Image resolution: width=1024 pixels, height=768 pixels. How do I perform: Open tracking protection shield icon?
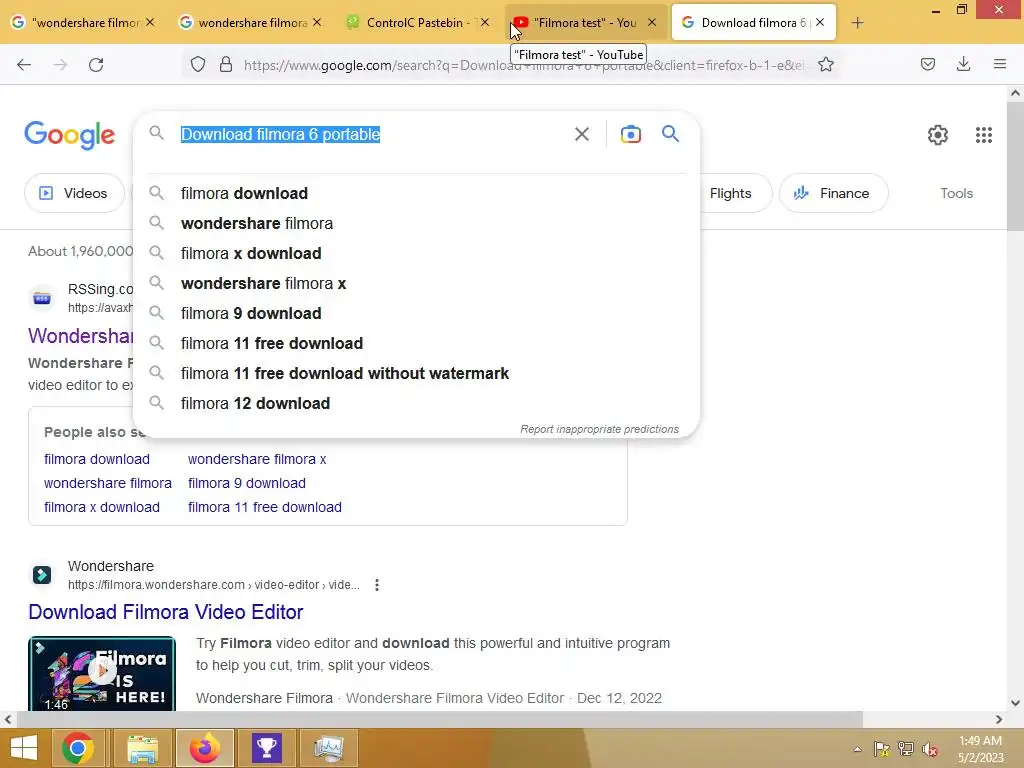198,64
